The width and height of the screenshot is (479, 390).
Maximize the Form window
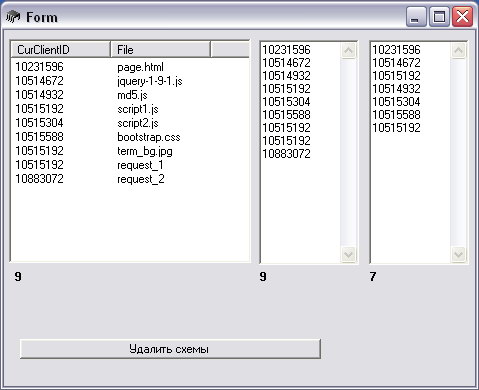coord(439,16)
